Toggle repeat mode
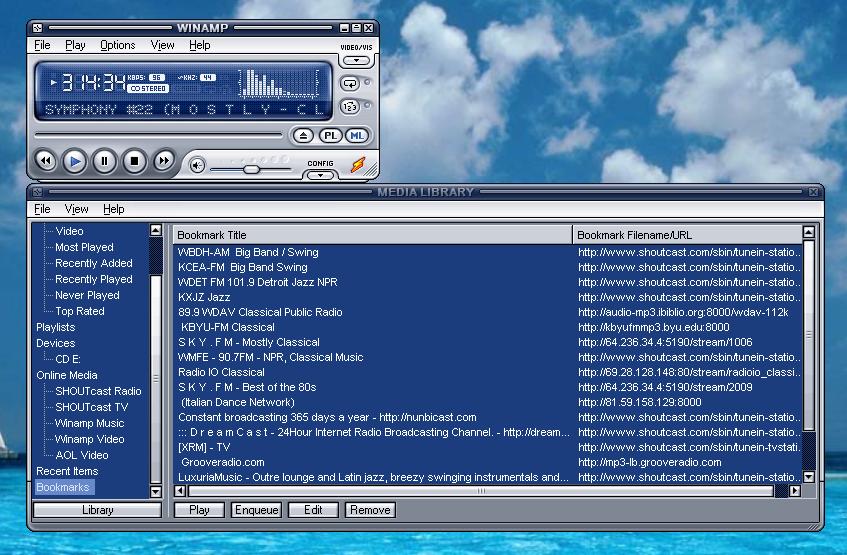 pyautogui.click(x=350, y=84)
